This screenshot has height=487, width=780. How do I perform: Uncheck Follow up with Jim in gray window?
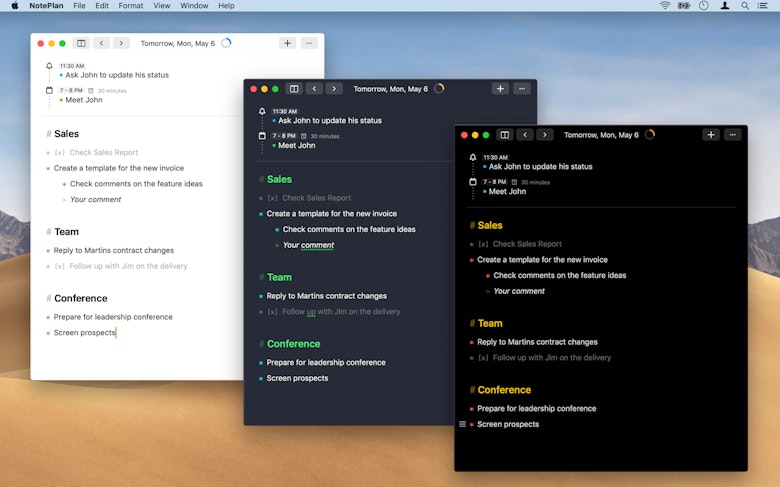272,312
